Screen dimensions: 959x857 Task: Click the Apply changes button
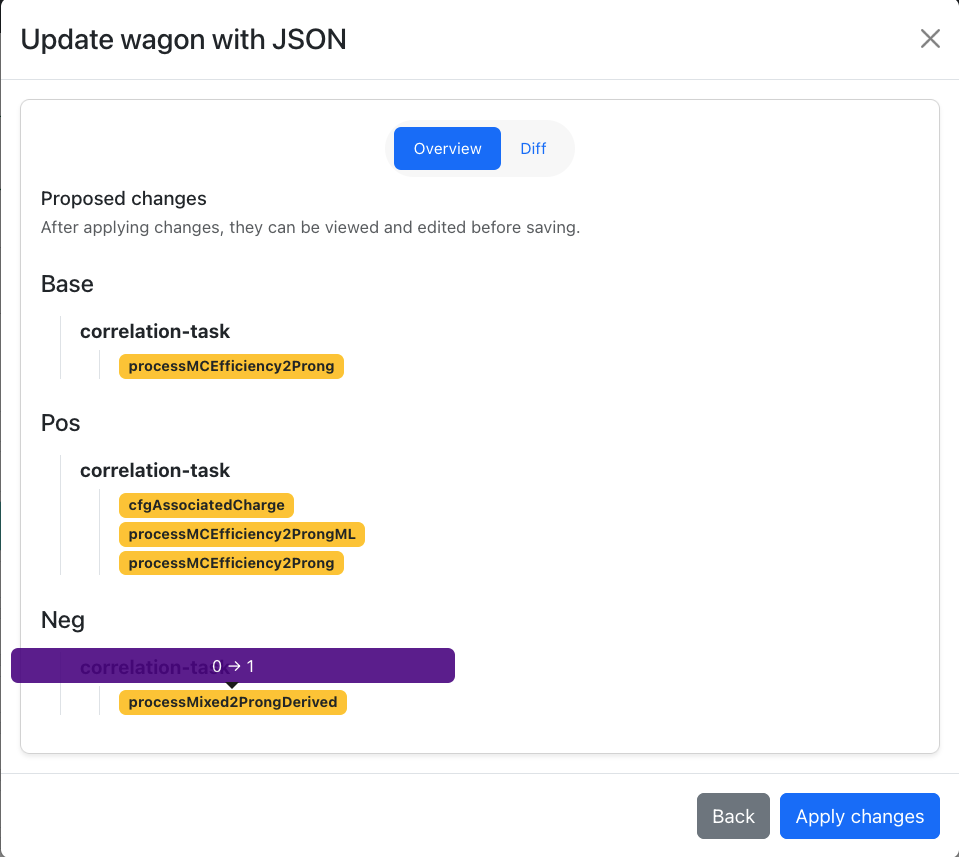[859, 816]
